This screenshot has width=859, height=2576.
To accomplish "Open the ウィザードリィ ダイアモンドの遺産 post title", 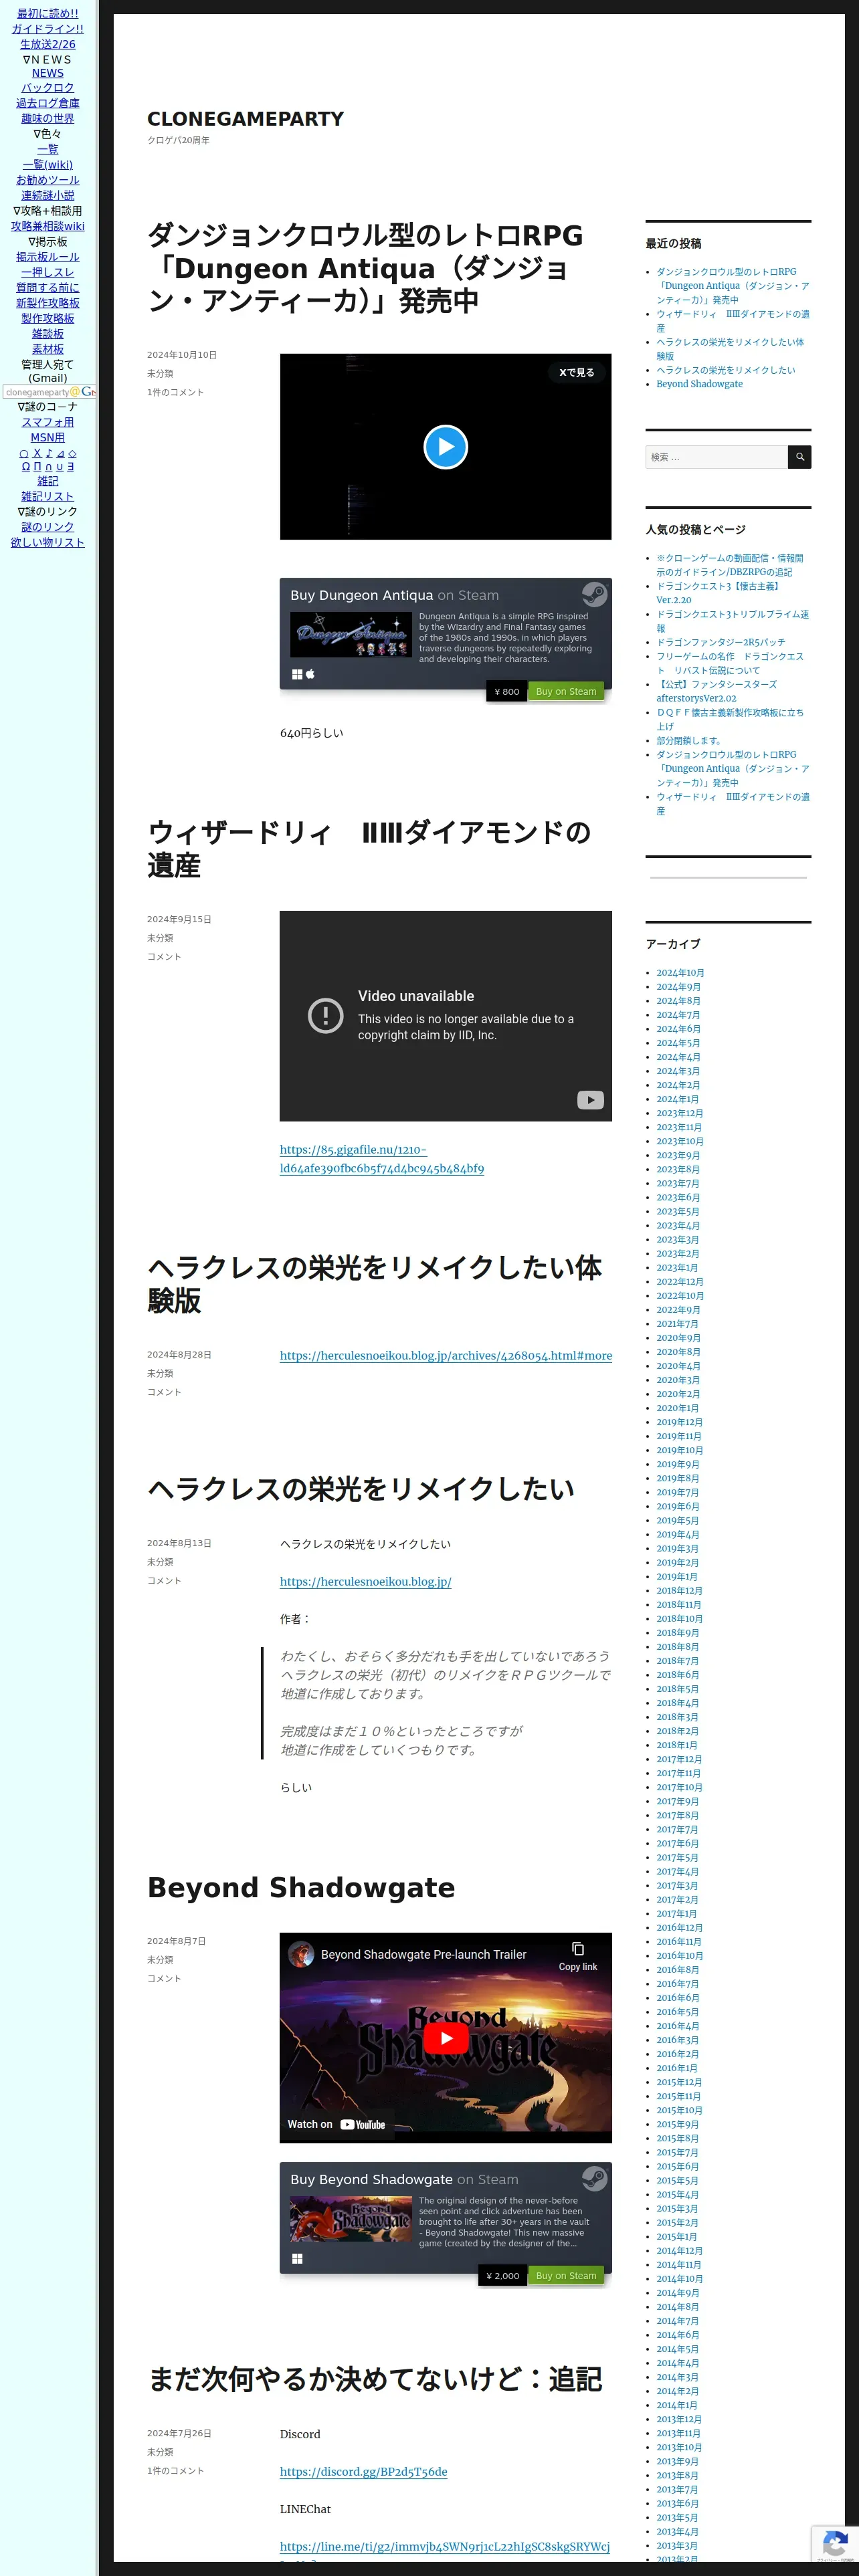I will [x=369, y=849].
